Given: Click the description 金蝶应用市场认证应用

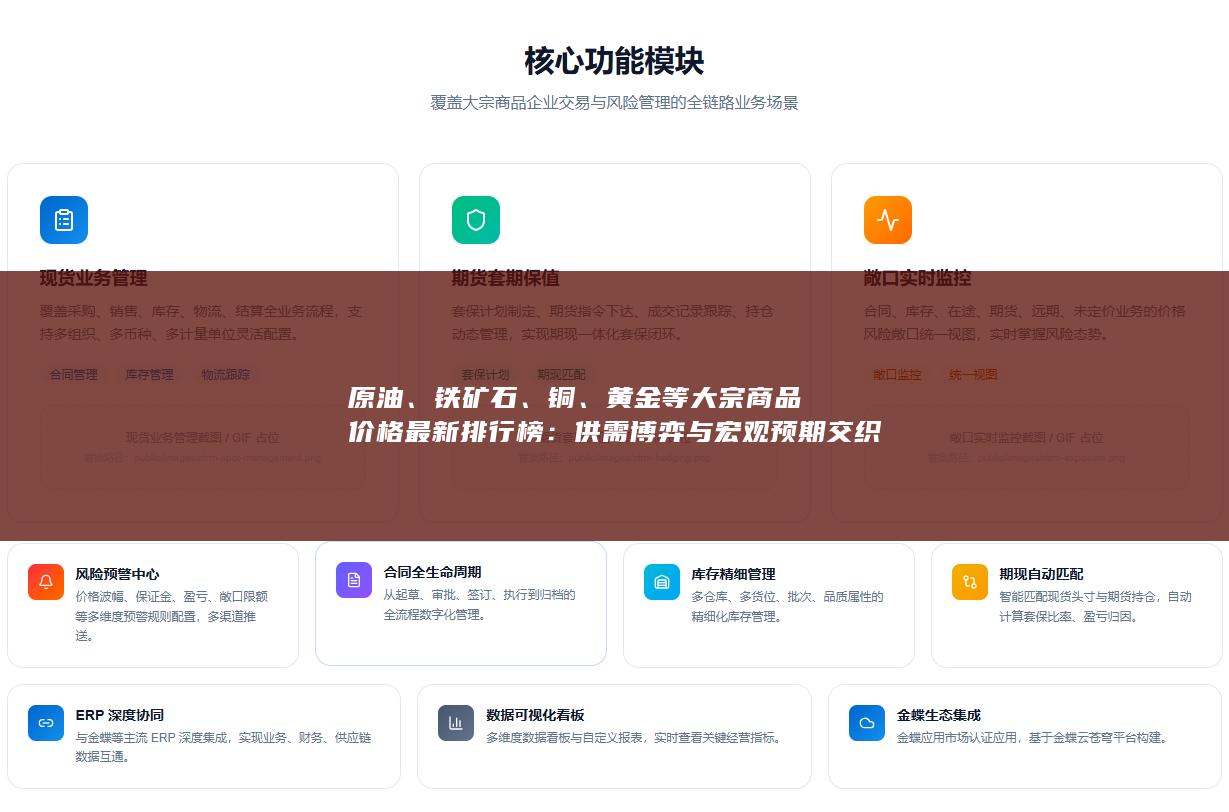Looking at the screenshot, I should coord(1032,738).
